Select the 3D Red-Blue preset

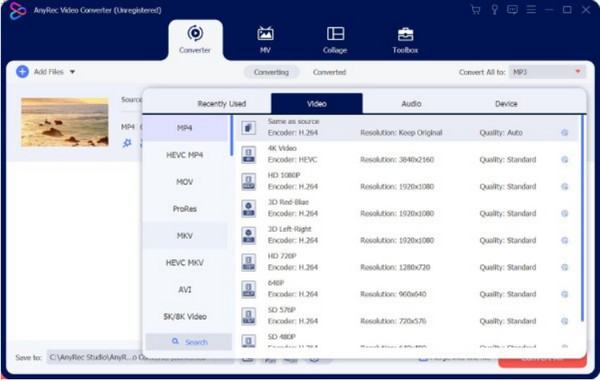pyautogui.click(x=406, y=208)
